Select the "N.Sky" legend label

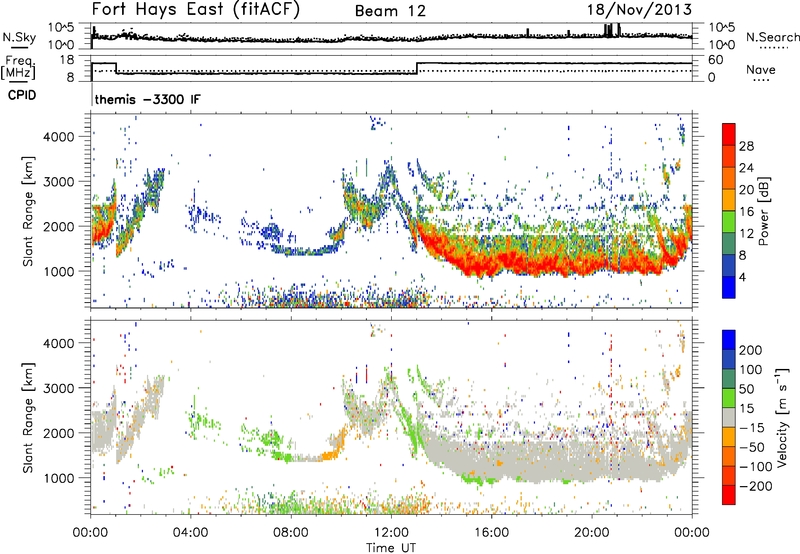19,37
